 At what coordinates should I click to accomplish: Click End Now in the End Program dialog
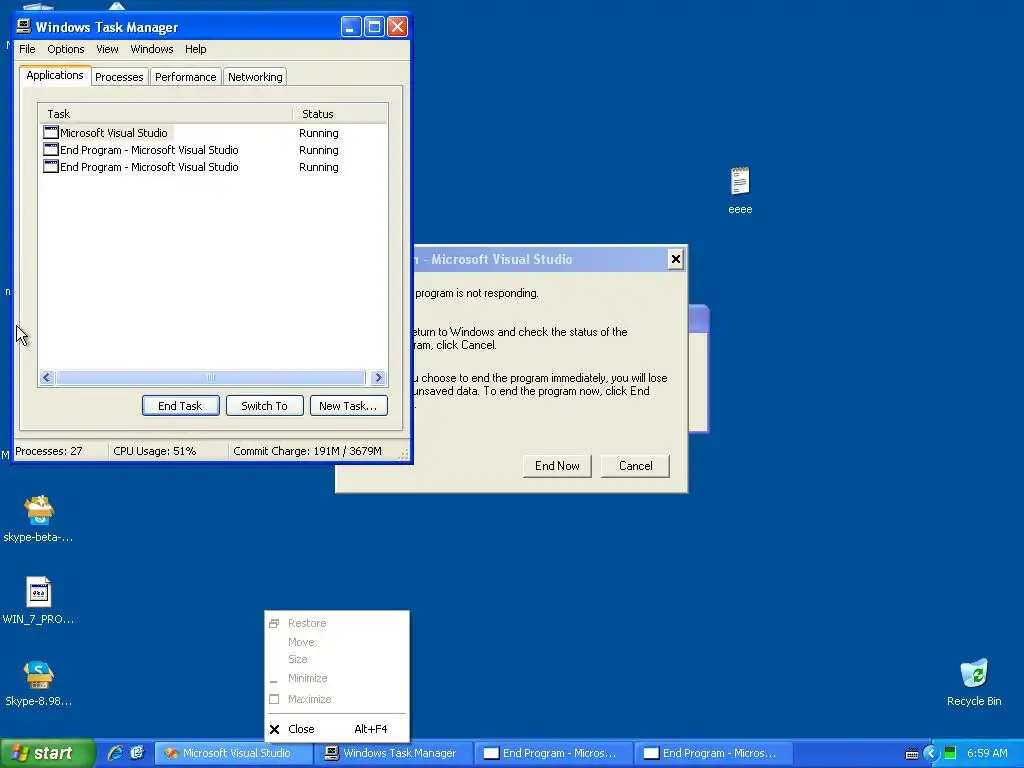coord(557,466)
